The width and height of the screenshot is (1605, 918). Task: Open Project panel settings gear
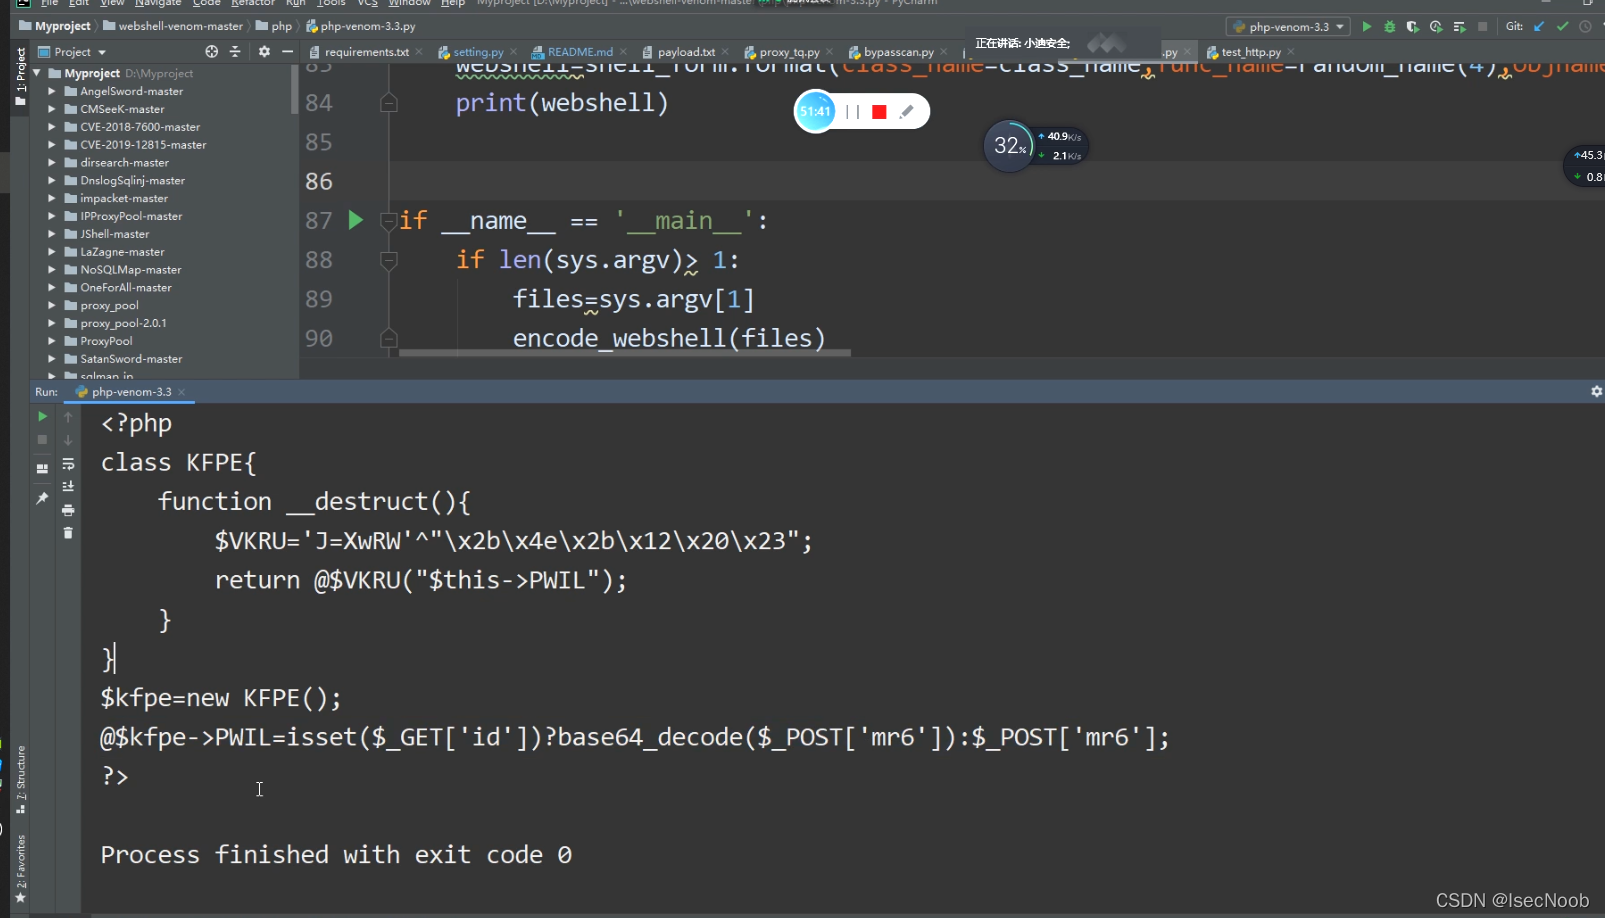[x=264, y=51]
